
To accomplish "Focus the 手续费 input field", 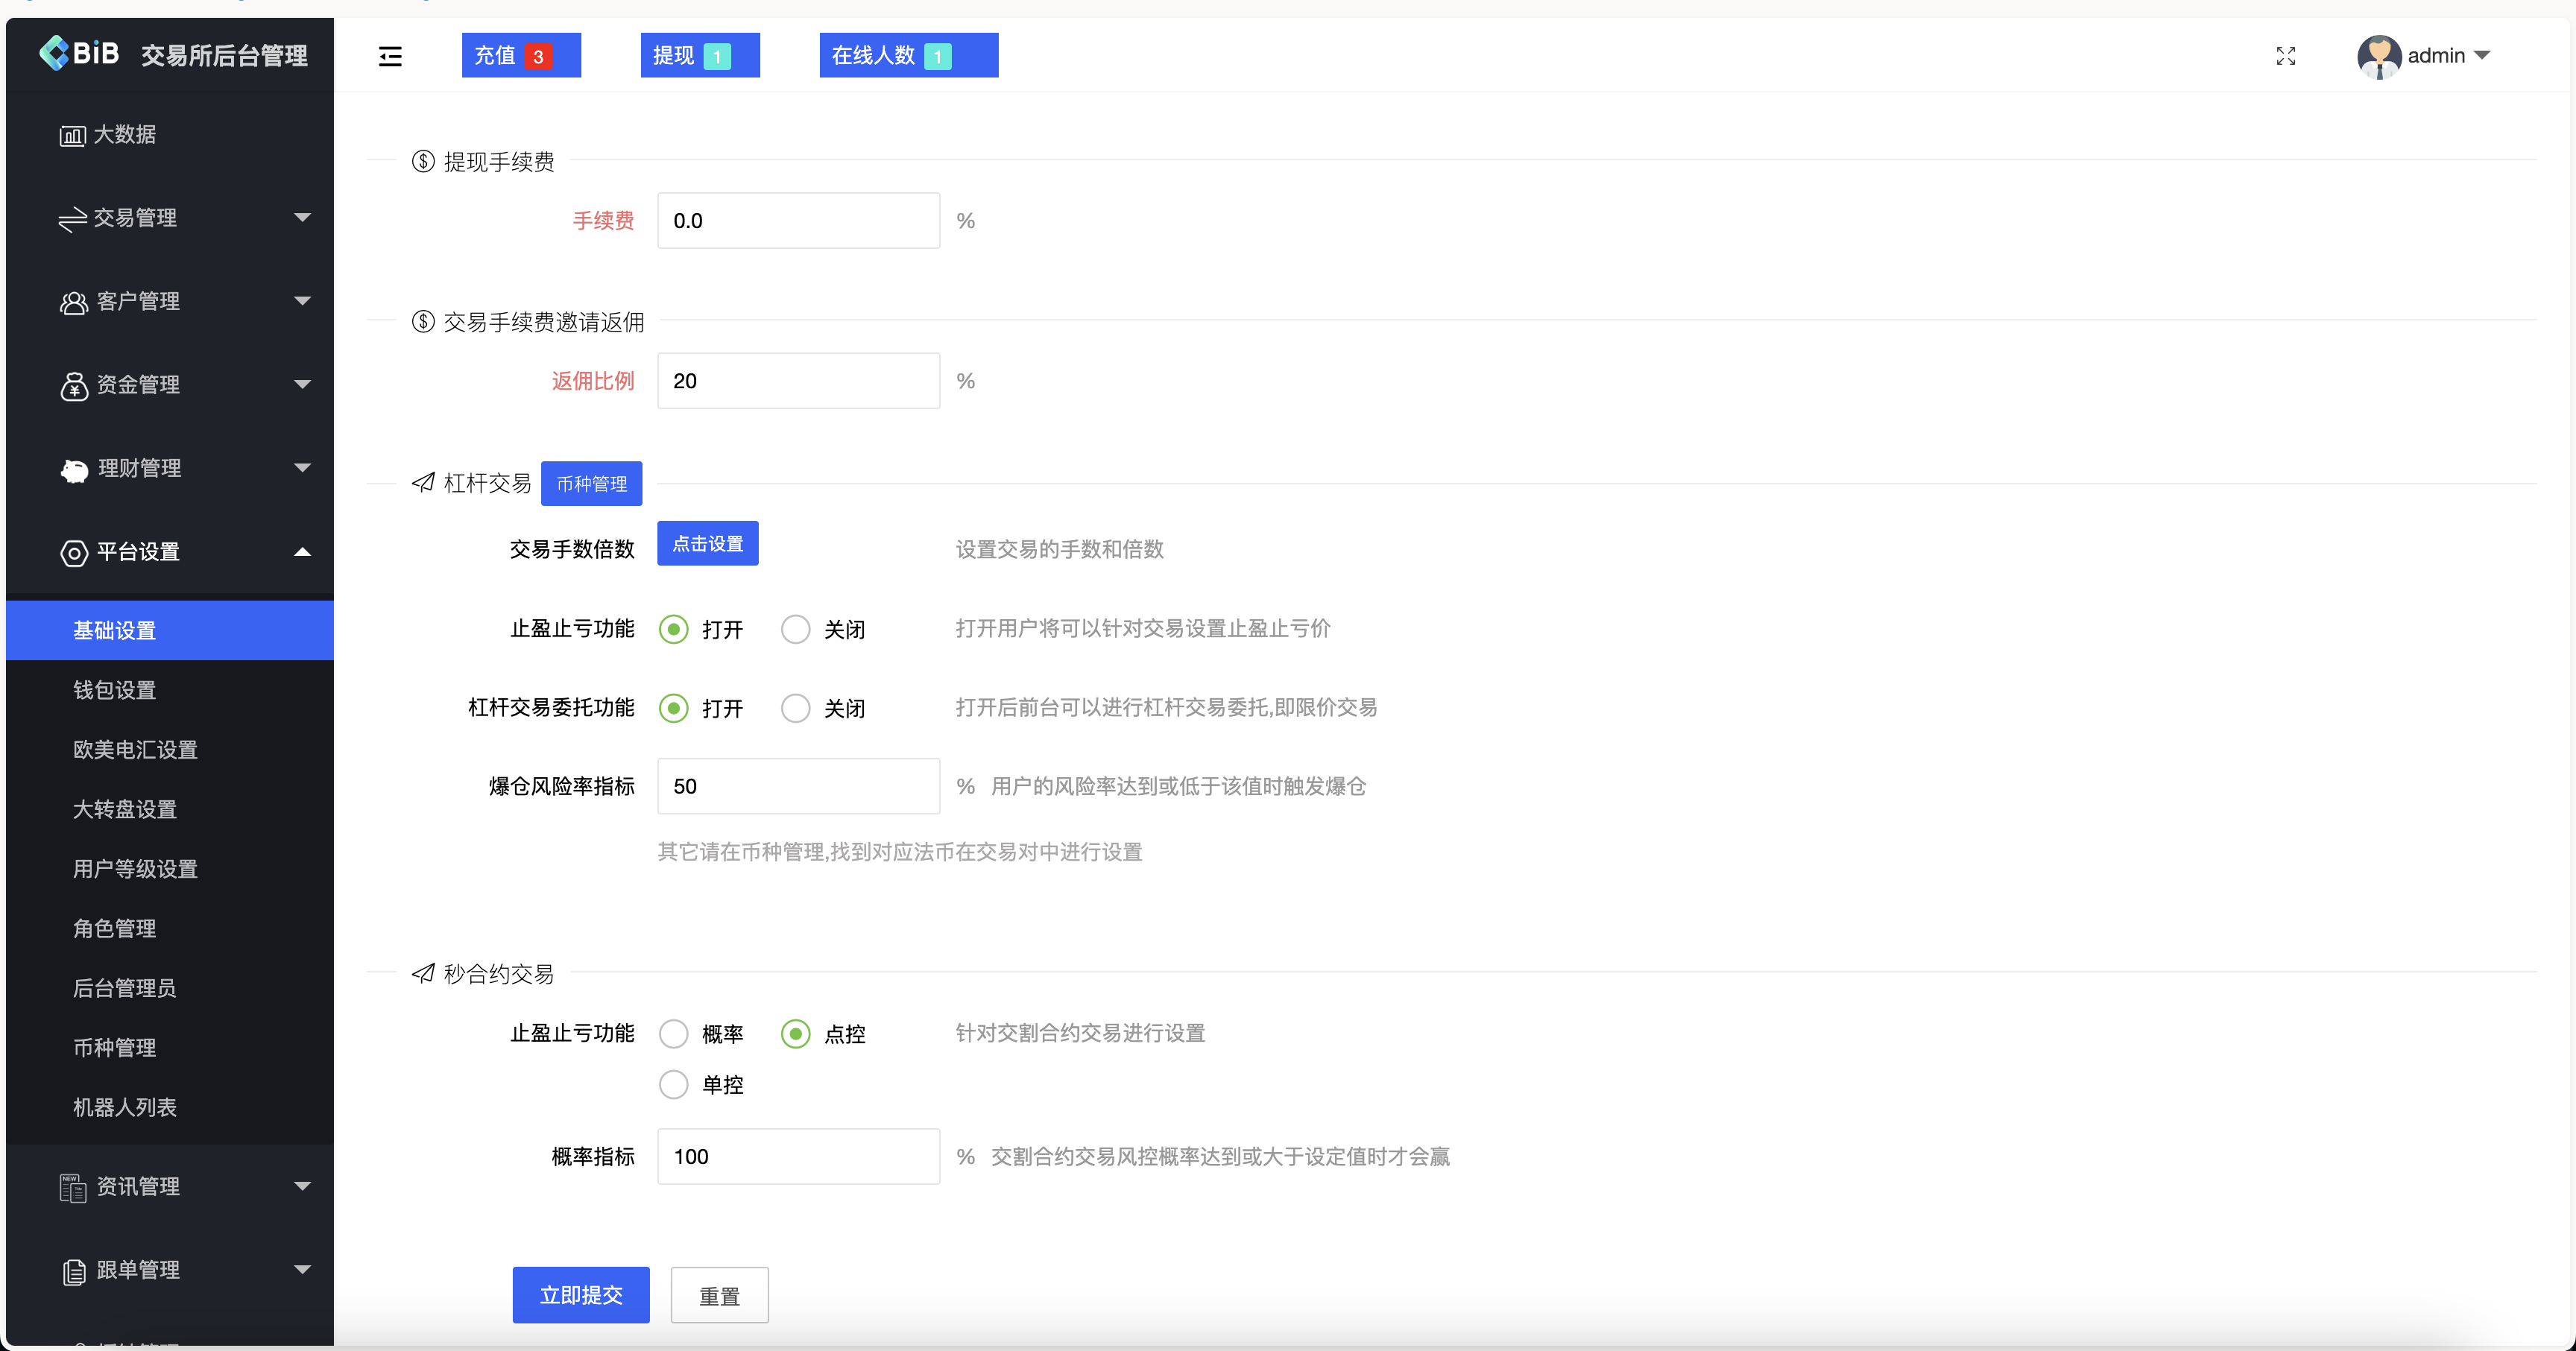I will [799, 221].
